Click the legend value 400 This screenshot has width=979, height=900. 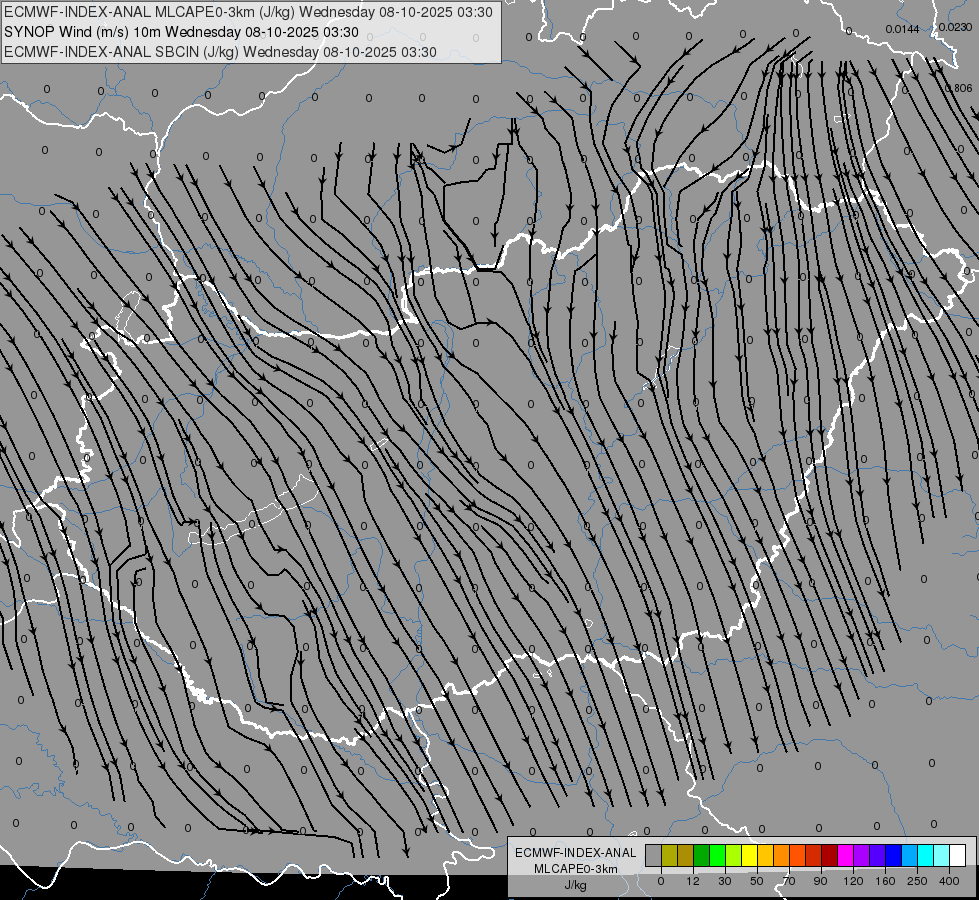(x=949, y=881)
